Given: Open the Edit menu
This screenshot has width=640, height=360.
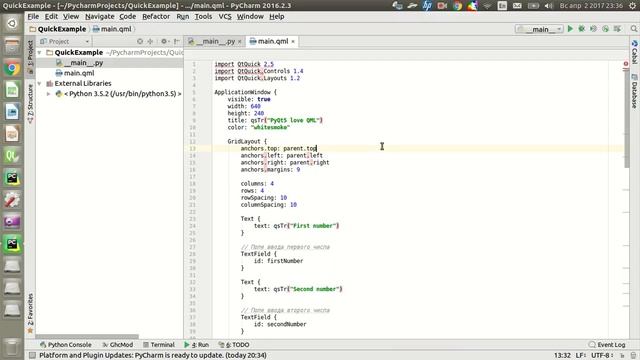Looking at the screenshot, I should (51, 16).
